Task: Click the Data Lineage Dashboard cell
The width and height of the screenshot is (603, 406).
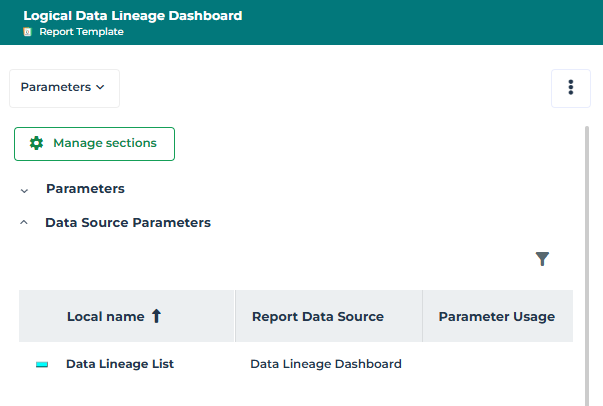Action: [x=326, y=364]
